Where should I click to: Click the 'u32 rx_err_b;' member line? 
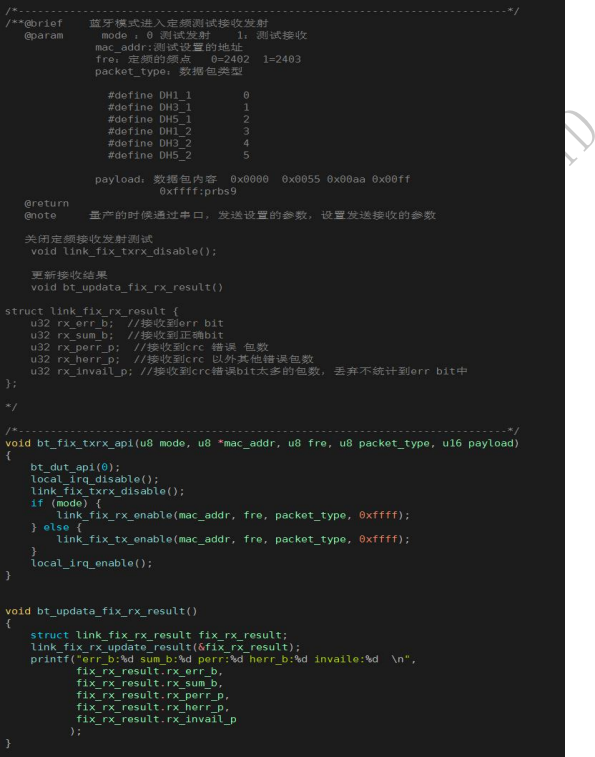pyautogui.click(x=127, y=323)
